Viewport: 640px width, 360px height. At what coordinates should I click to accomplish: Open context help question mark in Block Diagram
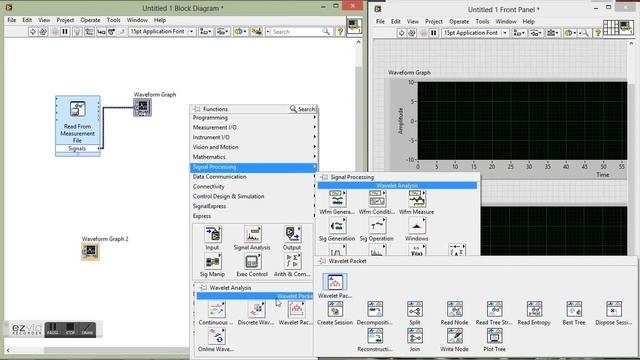340,31
